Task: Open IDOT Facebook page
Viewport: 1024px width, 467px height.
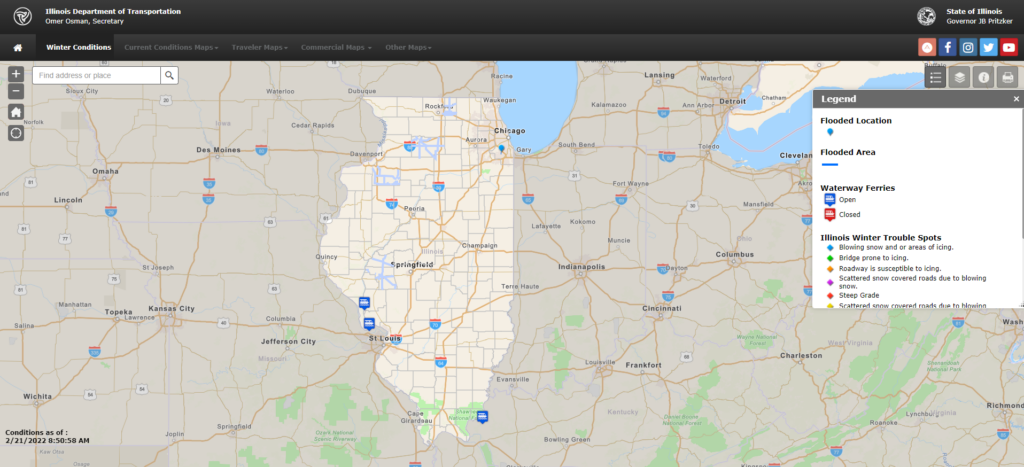Action: pyautogui.click(x=948, y=47)
